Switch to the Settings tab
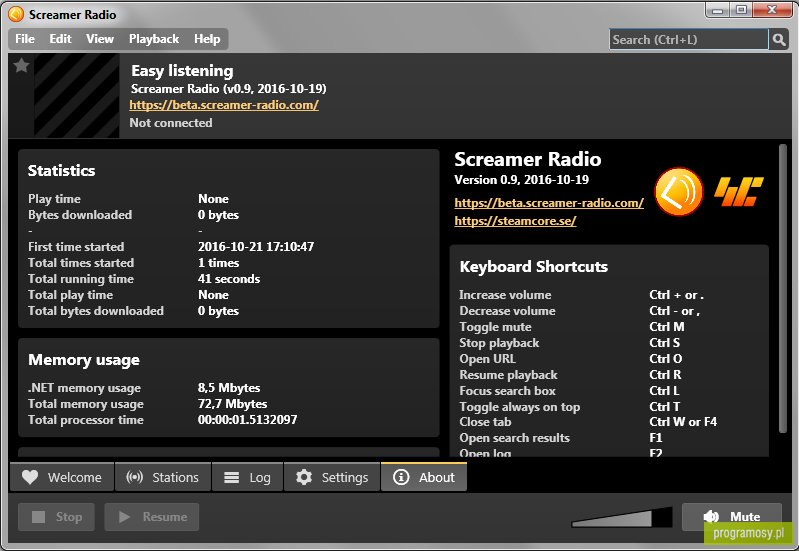 332,477
